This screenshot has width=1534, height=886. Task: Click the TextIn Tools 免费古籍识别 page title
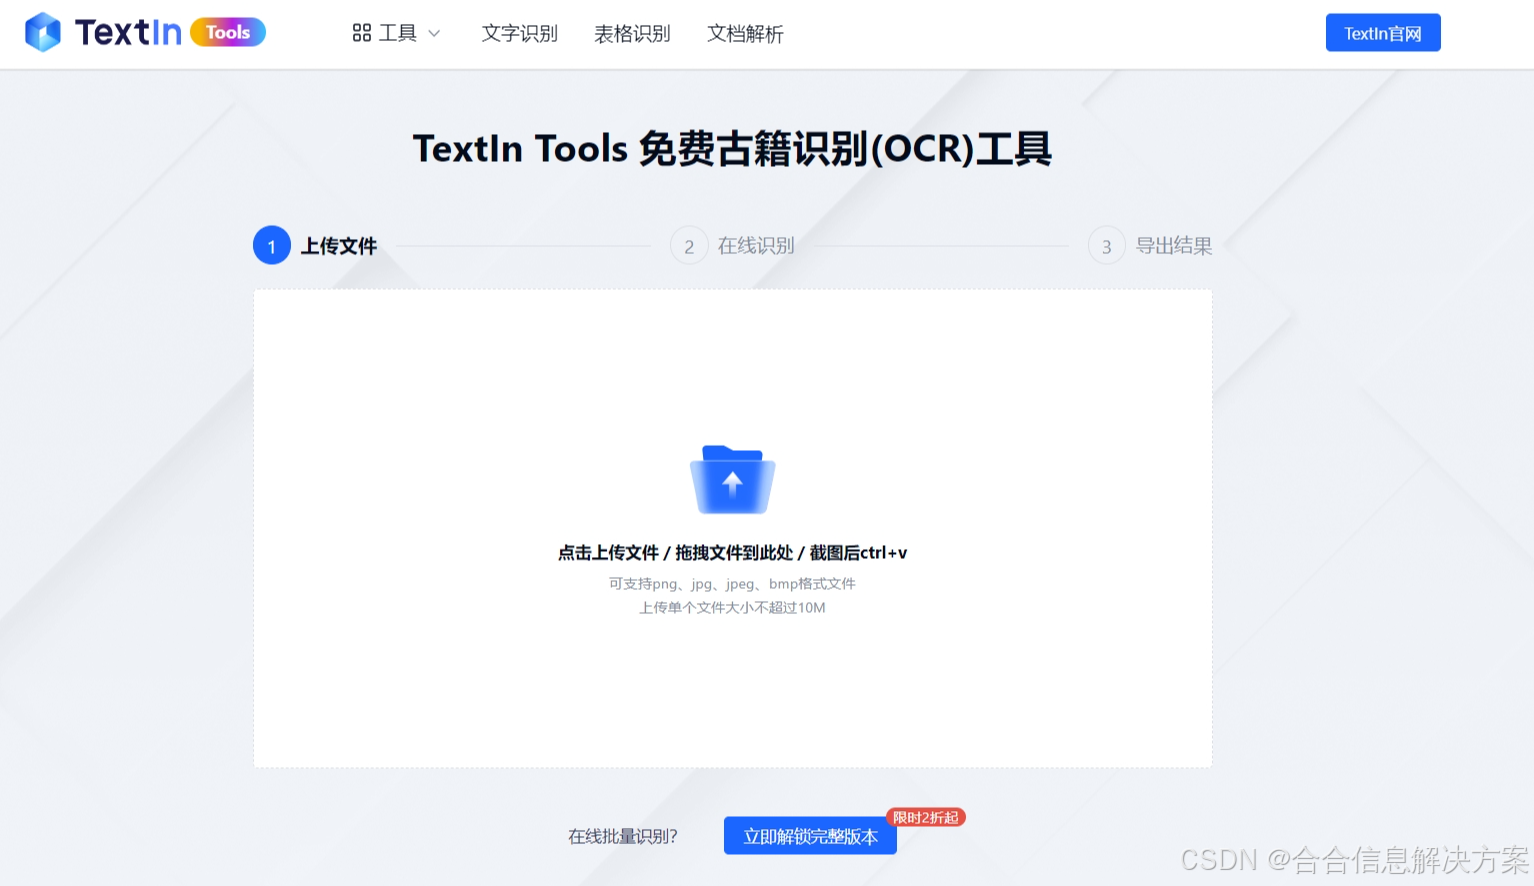(733, 149)
